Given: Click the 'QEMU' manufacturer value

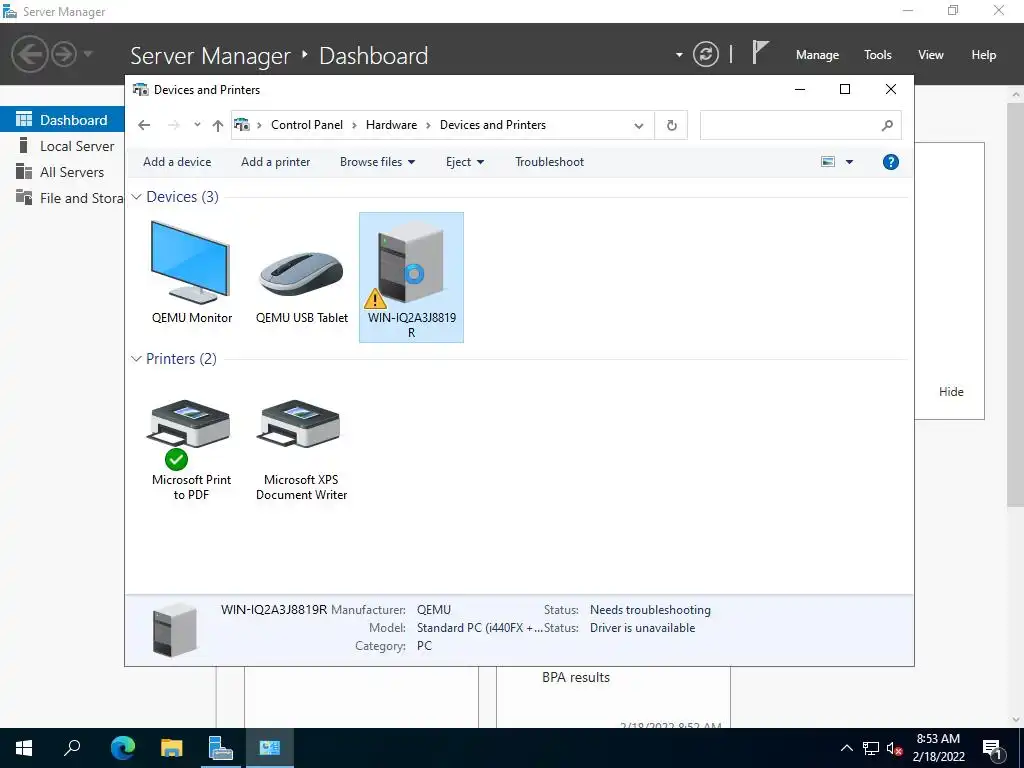Looking at the screenshot, I should (434, 609).
